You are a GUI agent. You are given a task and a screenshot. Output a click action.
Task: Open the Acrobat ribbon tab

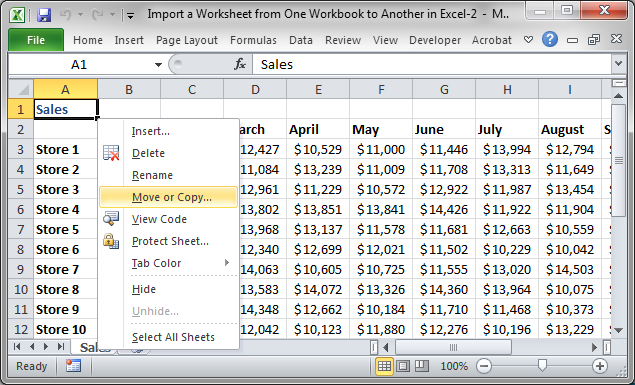click(x=492, y=40)
